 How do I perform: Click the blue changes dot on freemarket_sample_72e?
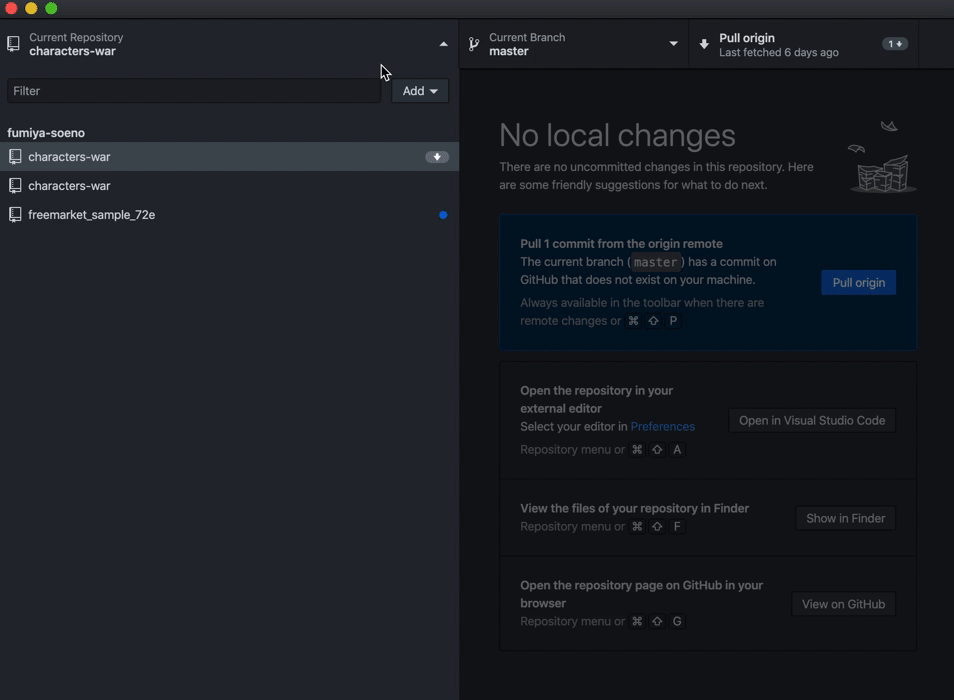click(x=443, y=215)
